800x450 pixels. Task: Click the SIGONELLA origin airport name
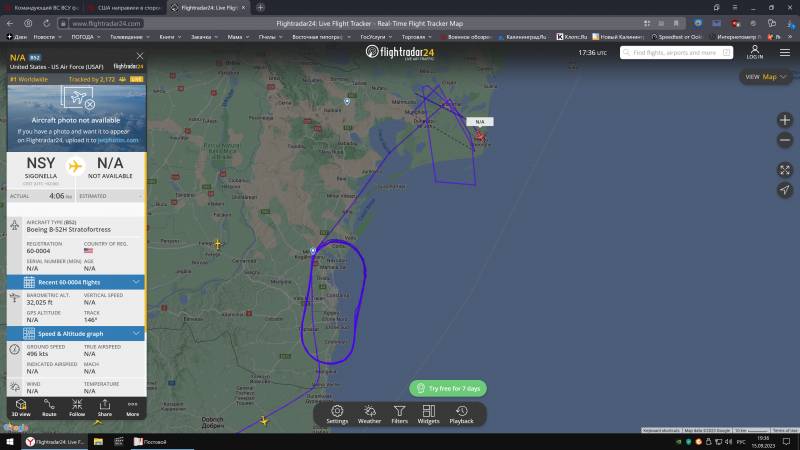(41, 176)
